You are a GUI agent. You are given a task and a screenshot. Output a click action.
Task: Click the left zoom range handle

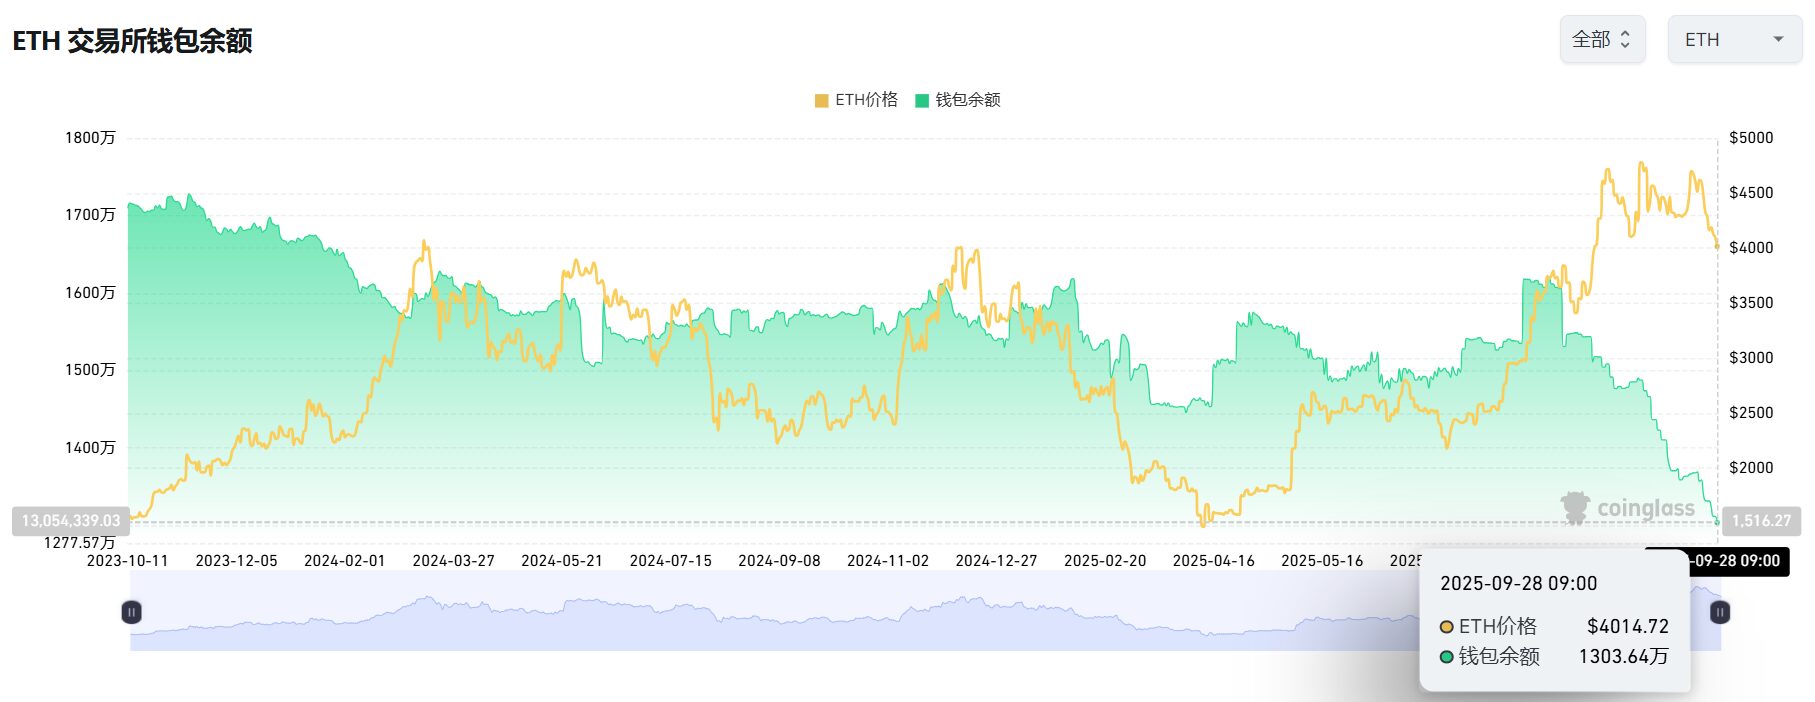[x=131, y=612]
